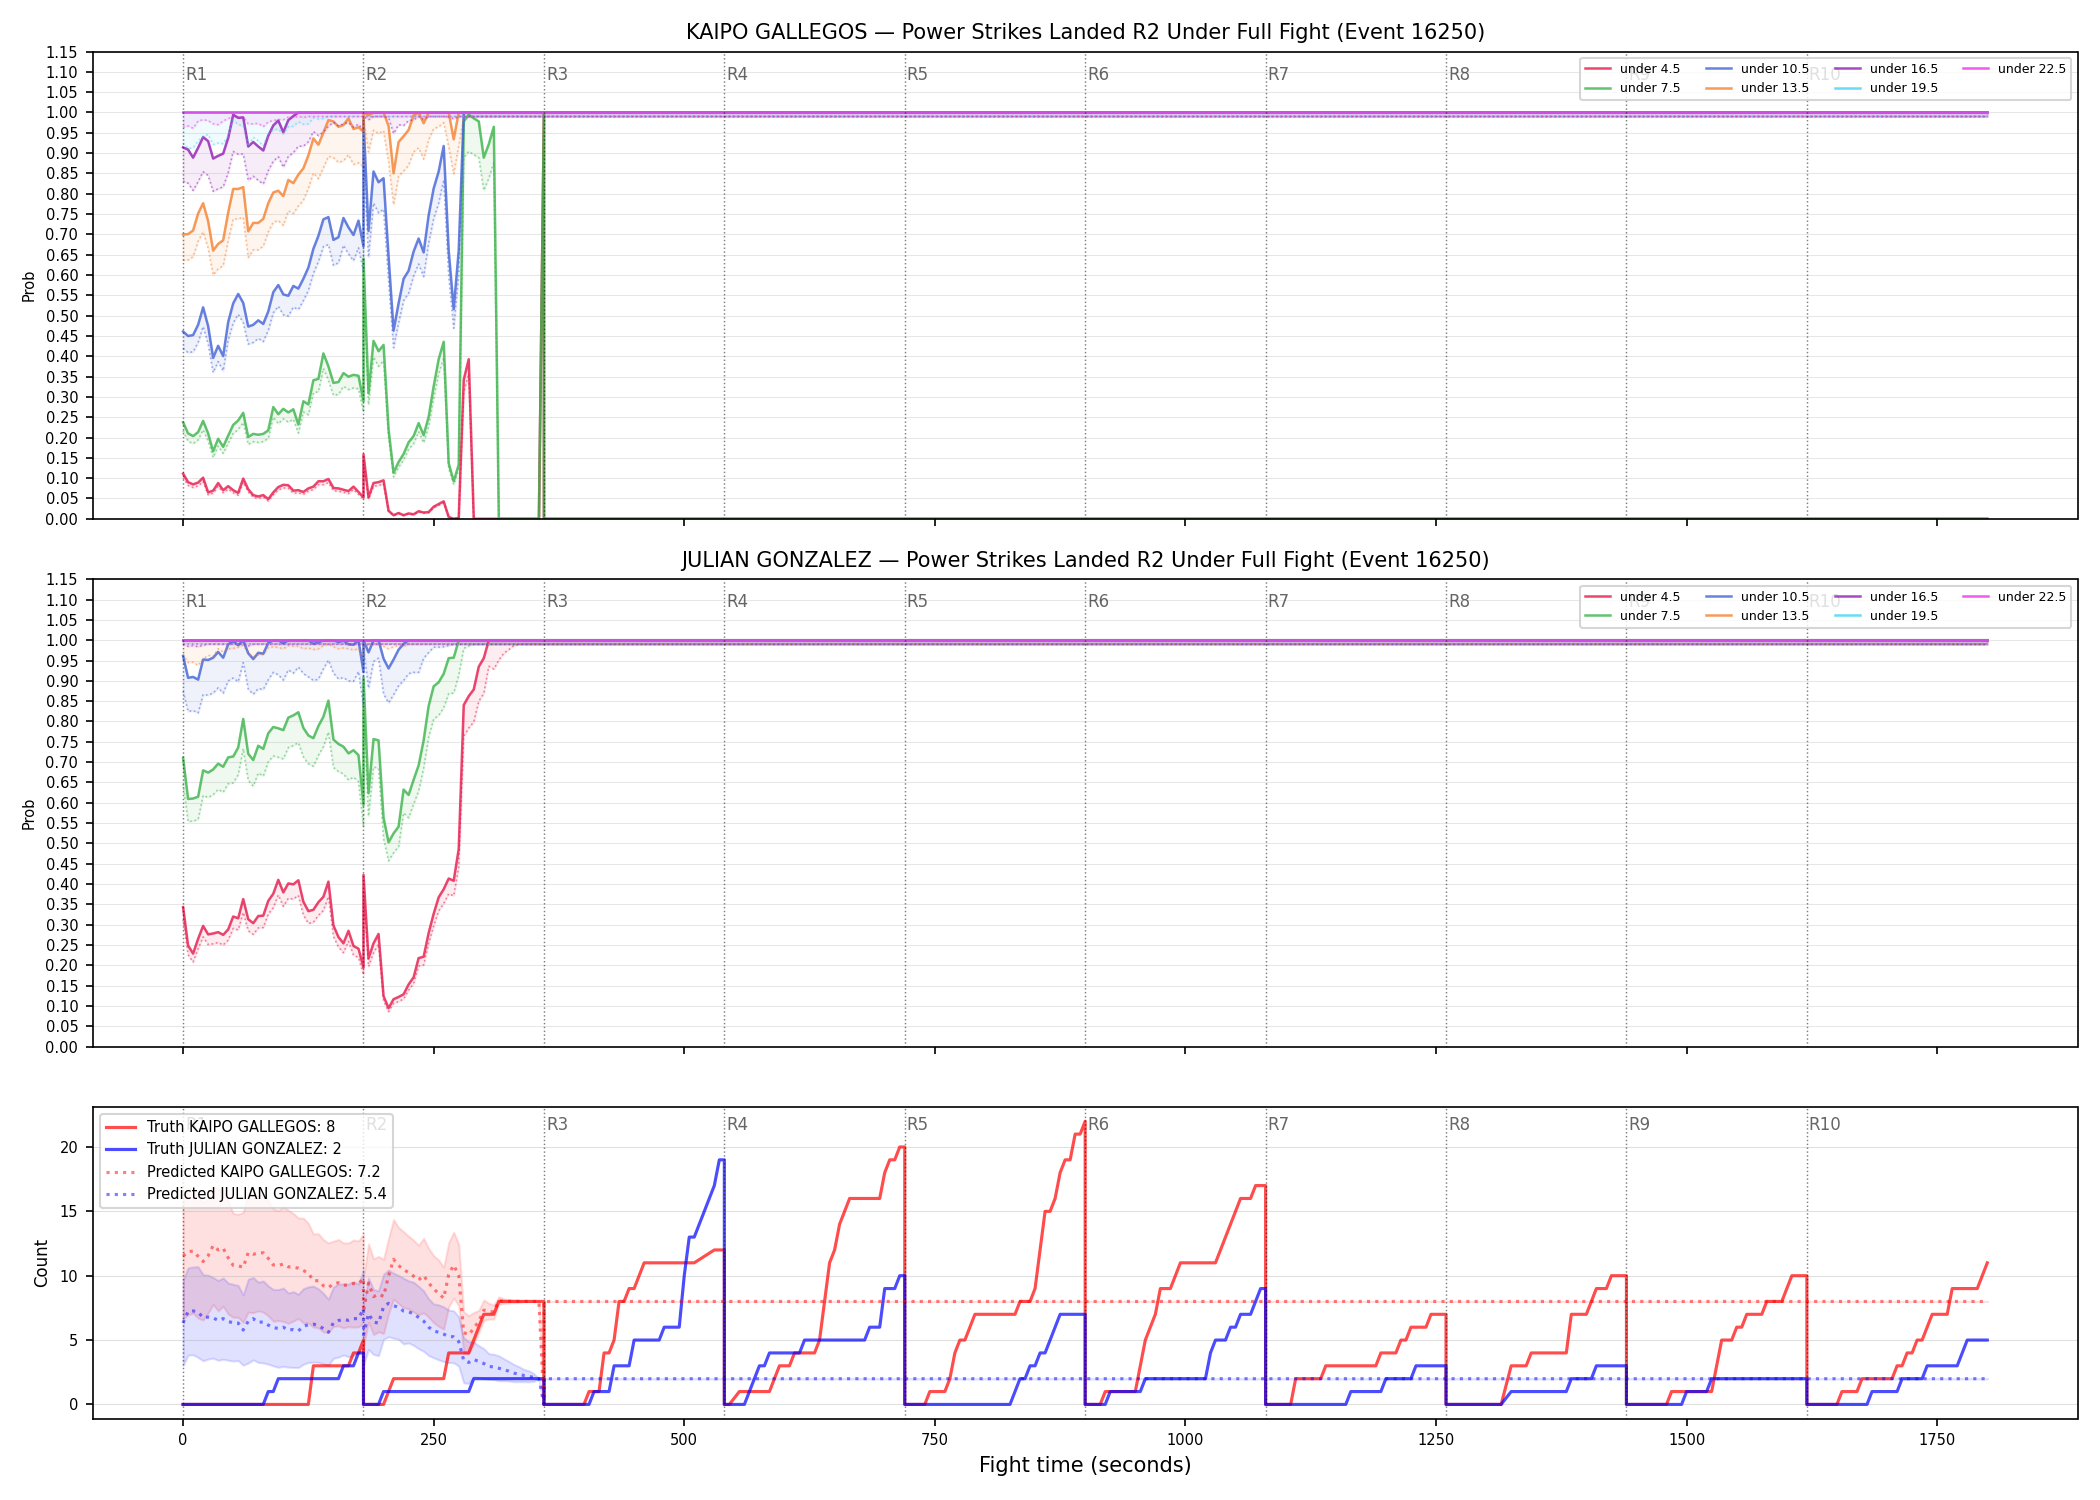Click 'under 13.5' legend entry in Julian Gonzalez chart
The height and width of the screenshot is (1500, 2100).
1757,616
